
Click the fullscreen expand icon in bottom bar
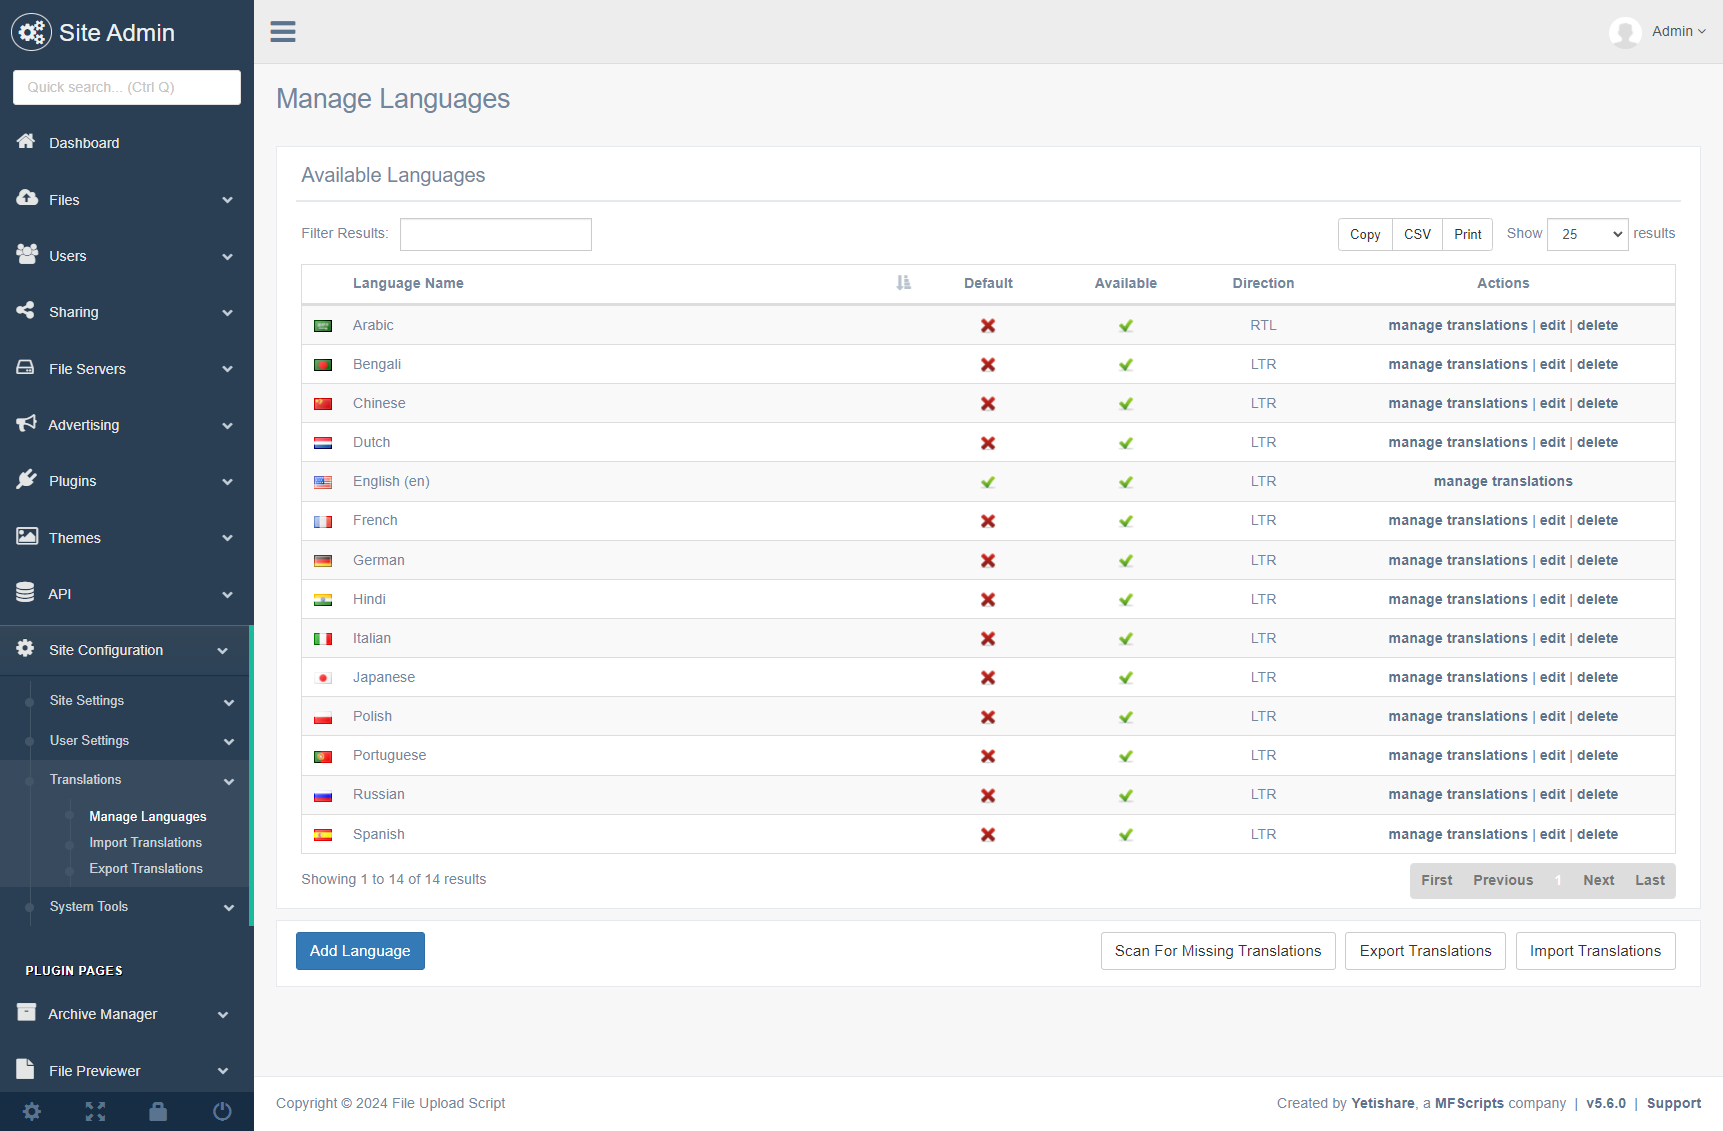pos(95,1111)
